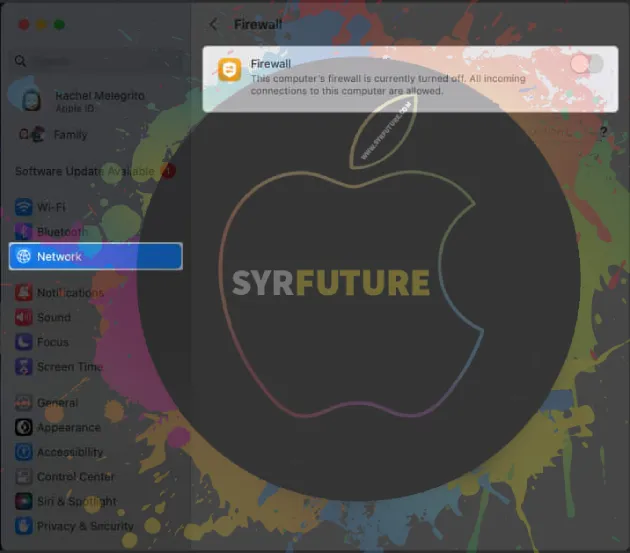
Task: Open the highlighted Network item
Action: [x=96, y=256]
